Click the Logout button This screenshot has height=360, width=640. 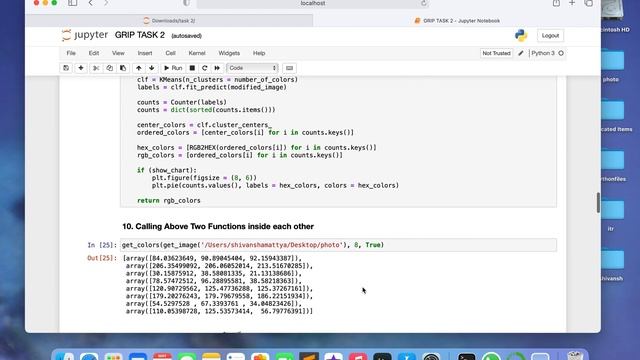(550, 36)
